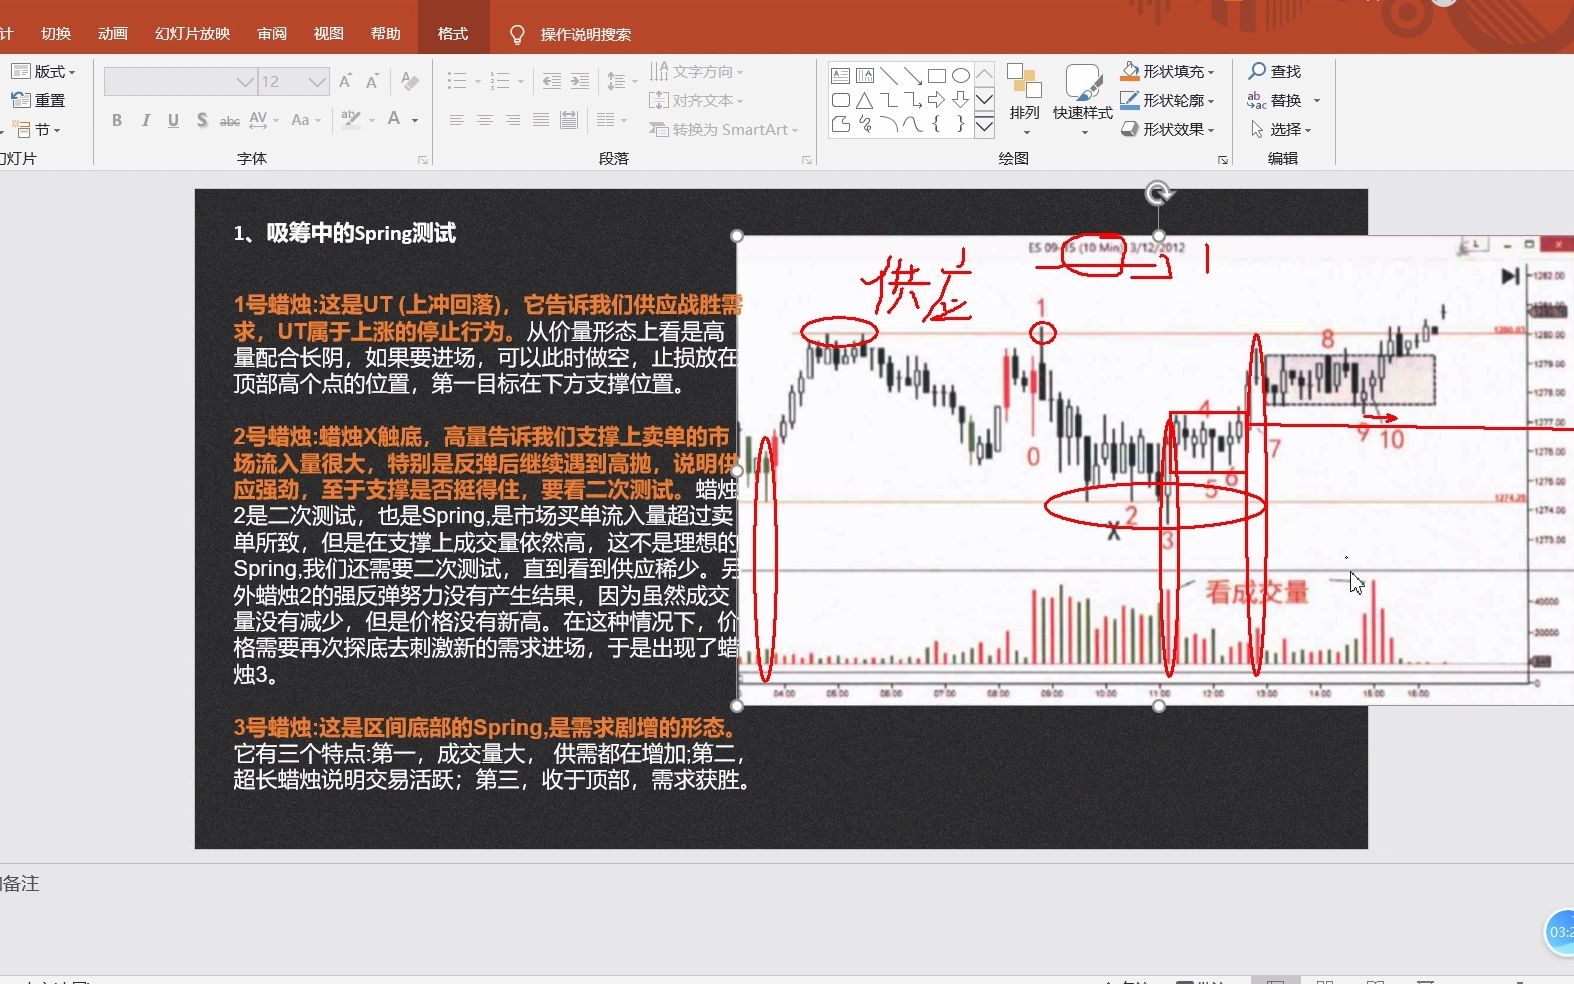Viewport: 1574px width, 984px height.
Task: Click the image rotation handle
Action: 1158,193
